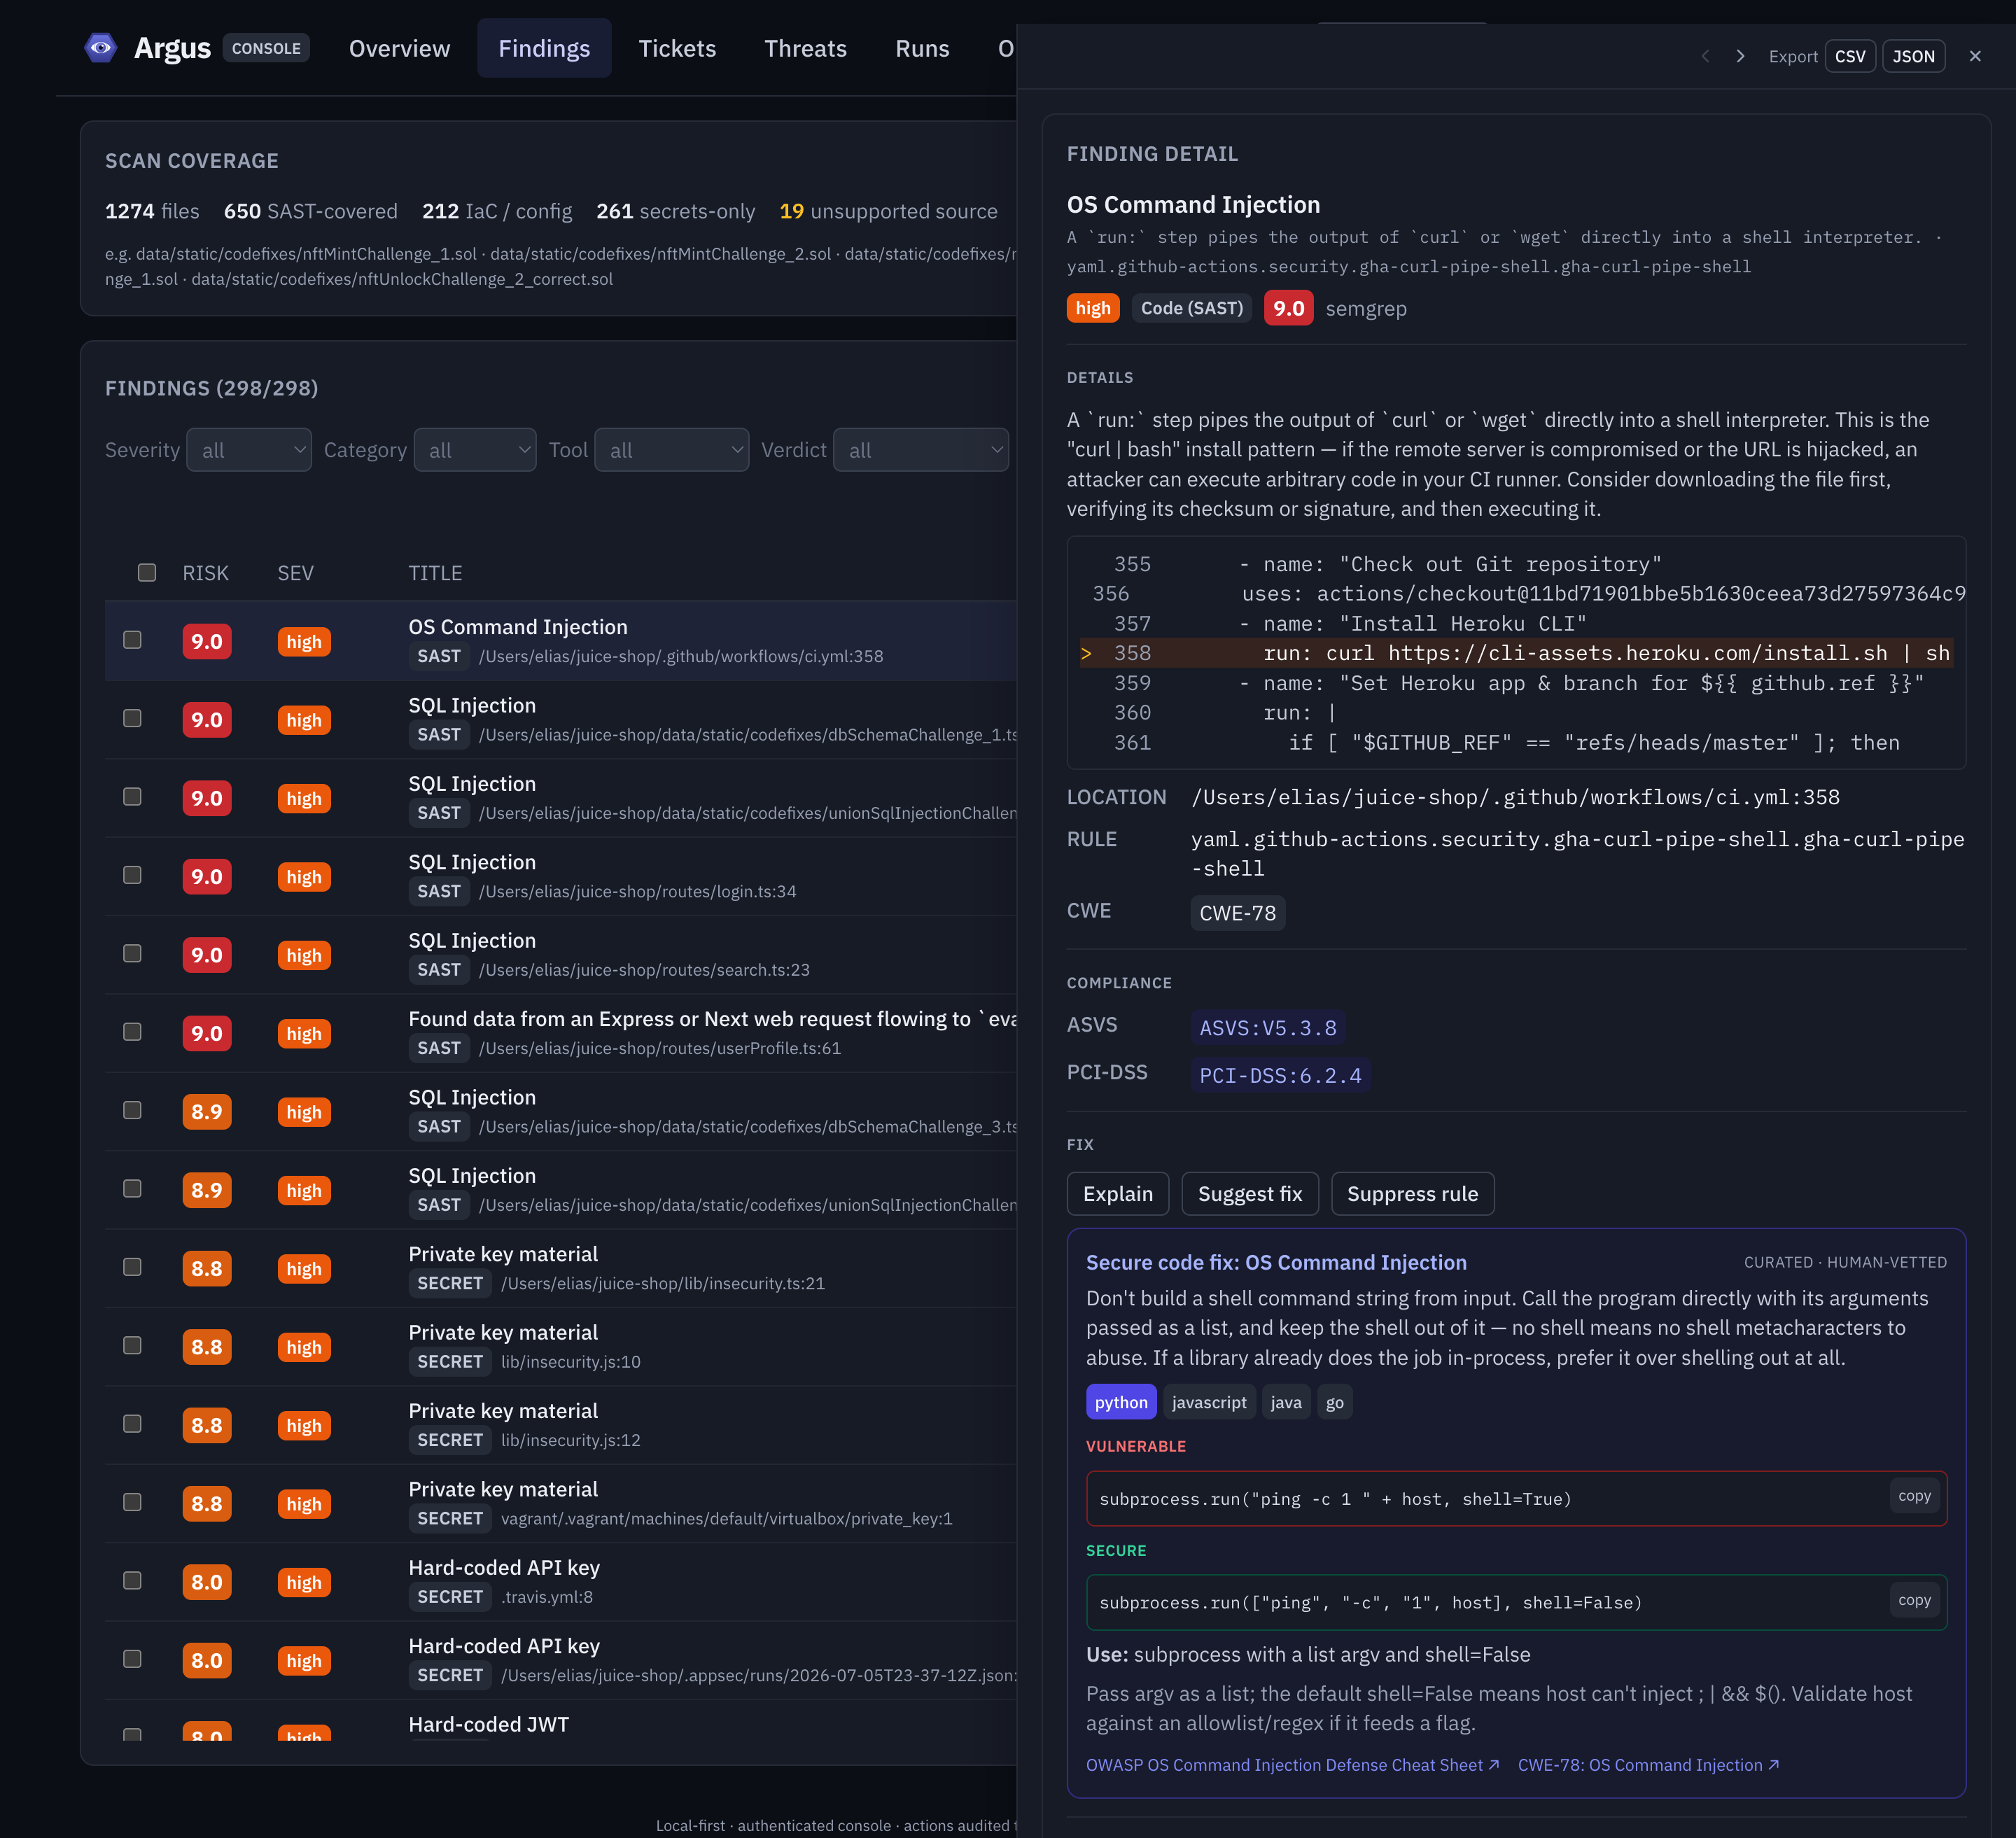Open the Overview tab

[x=399, y=48]
